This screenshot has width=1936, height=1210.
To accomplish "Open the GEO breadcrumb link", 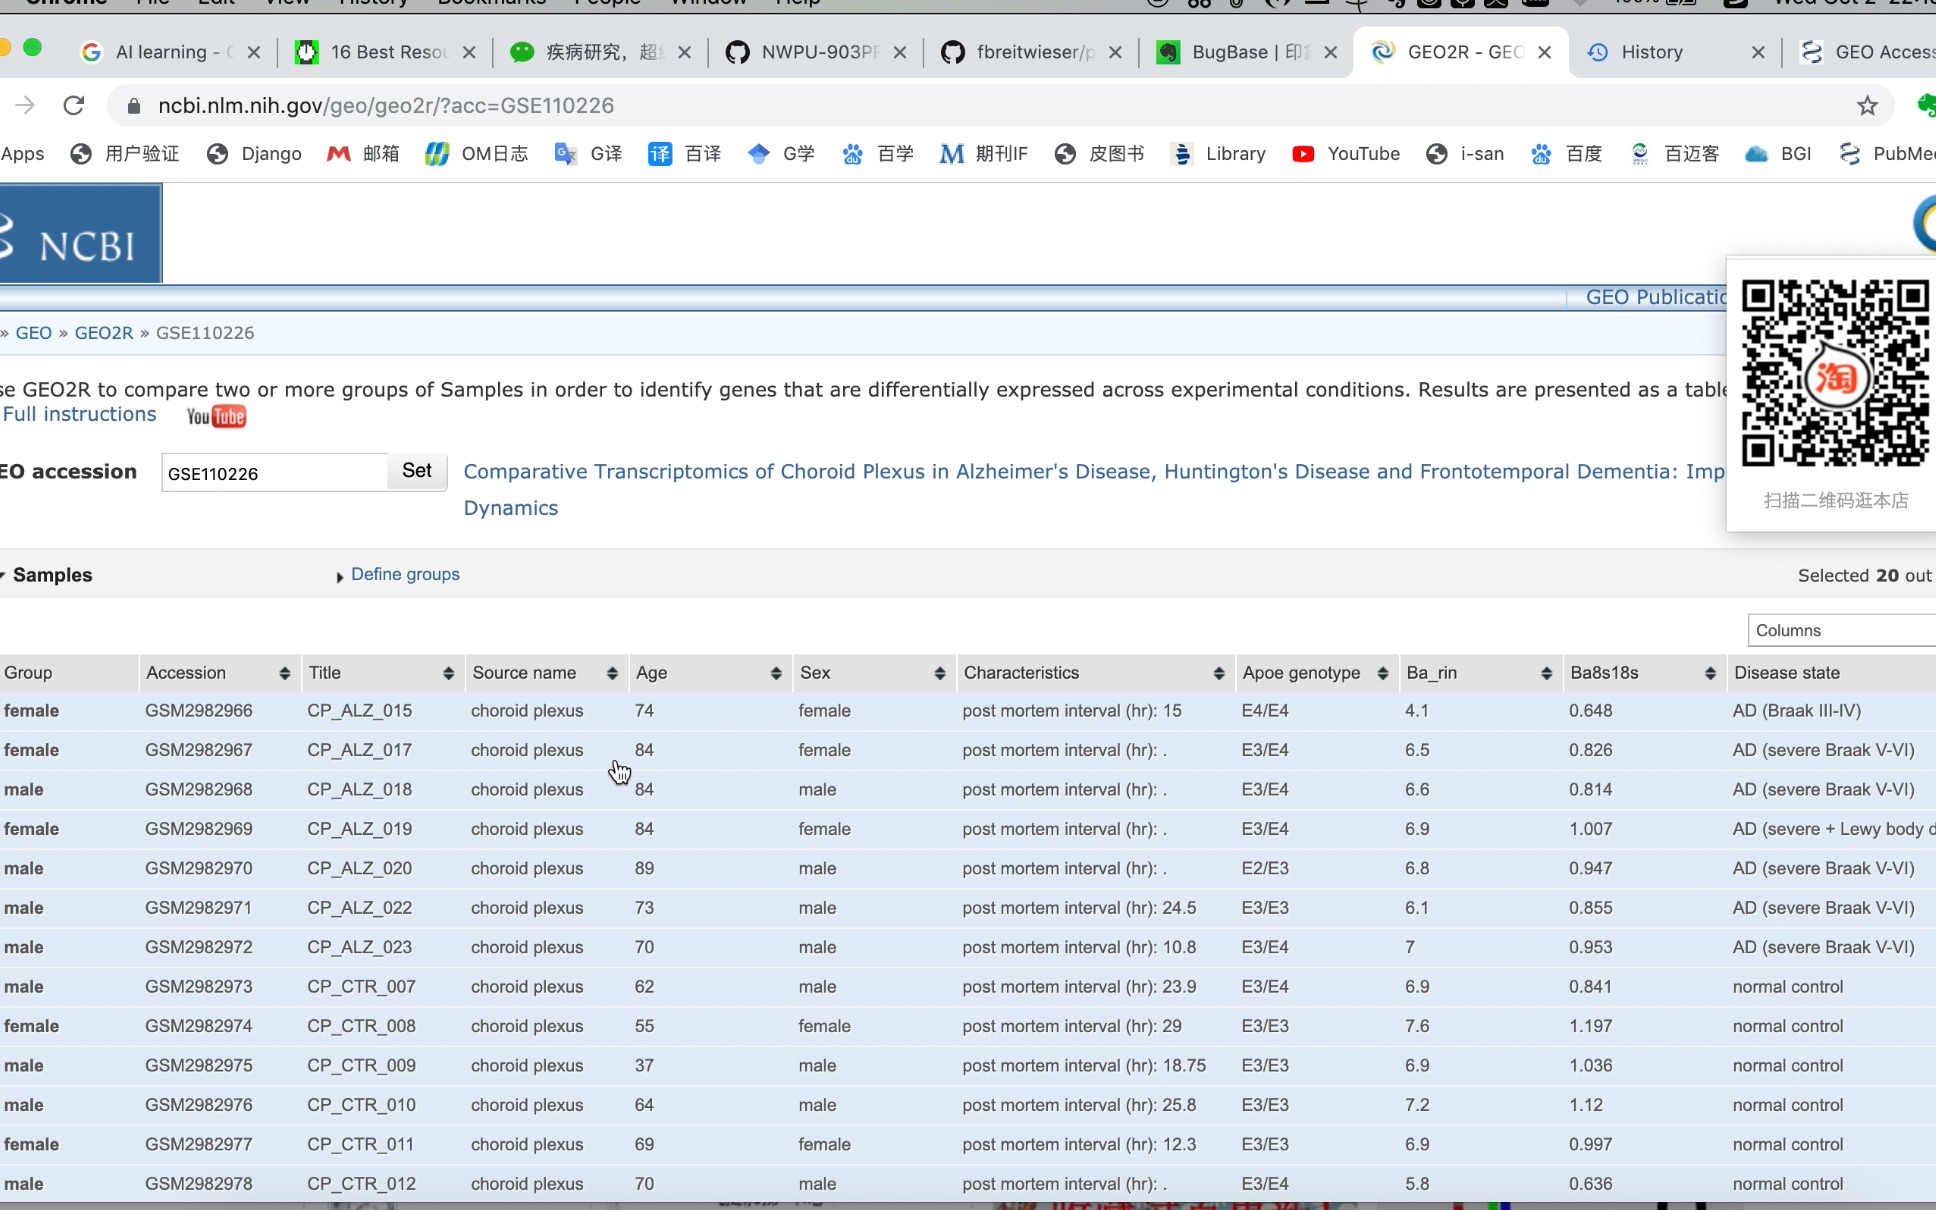I will [x=33, y=333].
